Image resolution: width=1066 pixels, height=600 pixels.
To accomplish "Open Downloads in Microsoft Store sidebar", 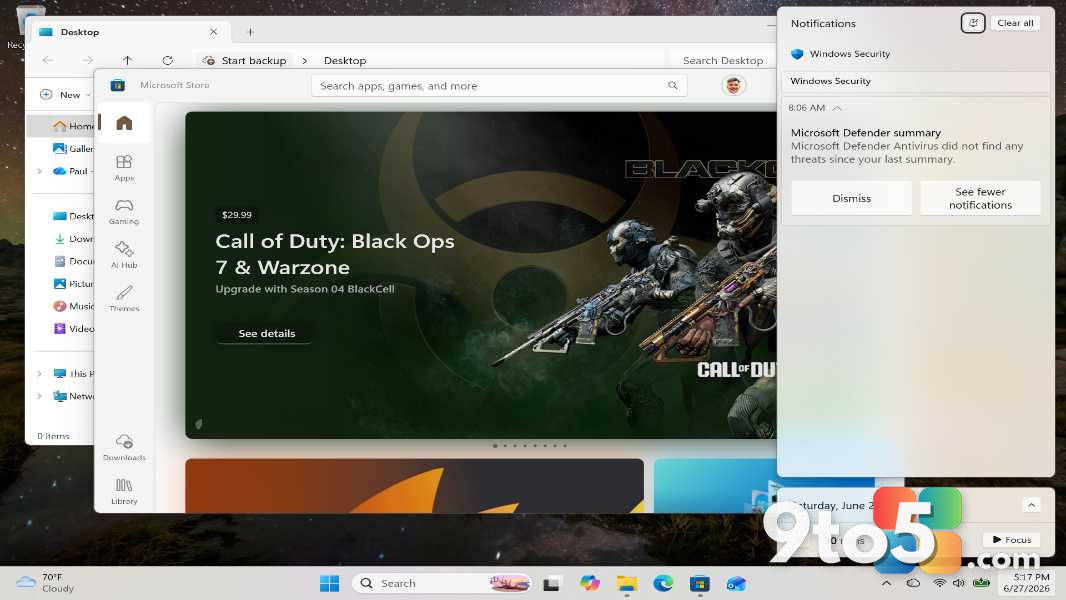I will coord(124,448).
